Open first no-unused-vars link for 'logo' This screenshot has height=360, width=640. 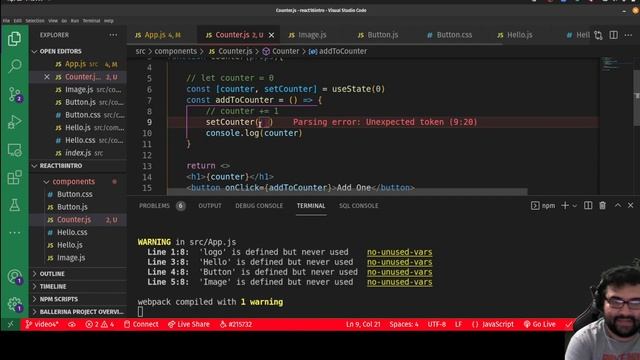pyautogui.click(x=399, y=252)
